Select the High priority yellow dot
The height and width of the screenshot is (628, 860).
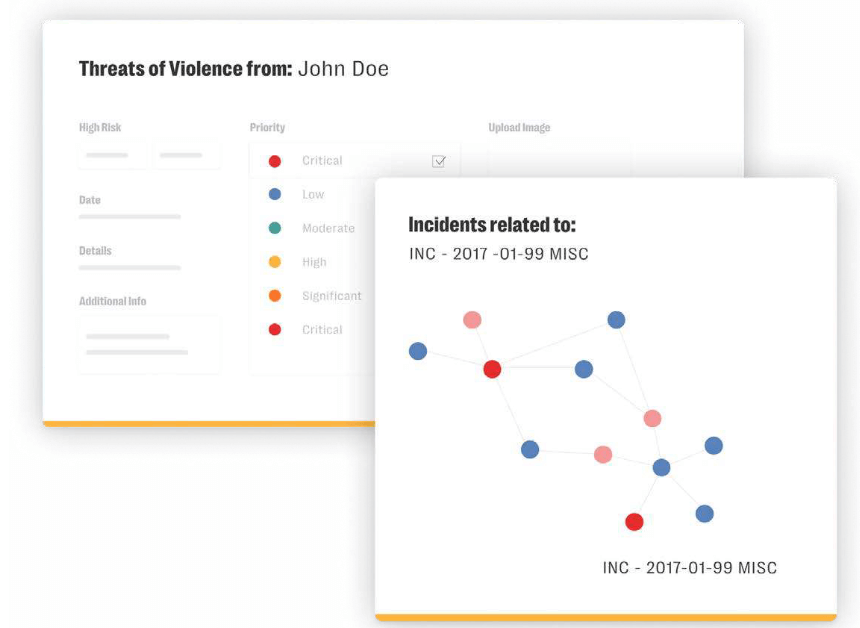tap(274, 262)
